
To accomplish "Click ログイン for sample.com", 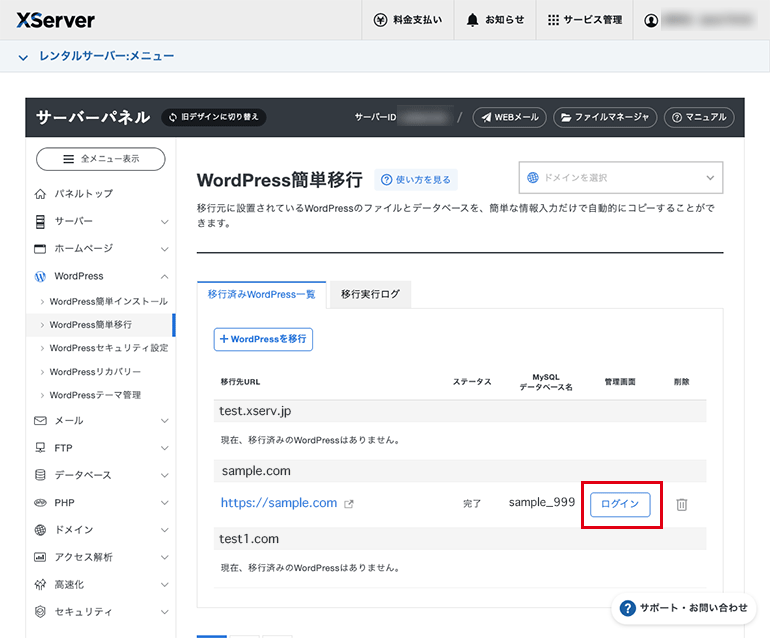I will (620, 504).
